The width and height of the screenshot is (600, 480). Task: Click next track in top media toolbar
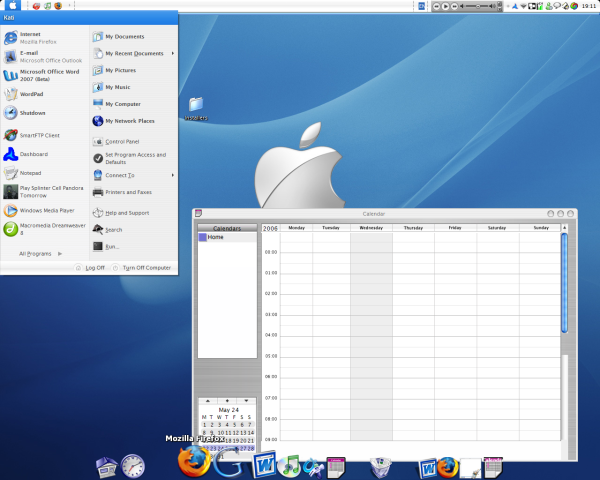tap(454, 6)
